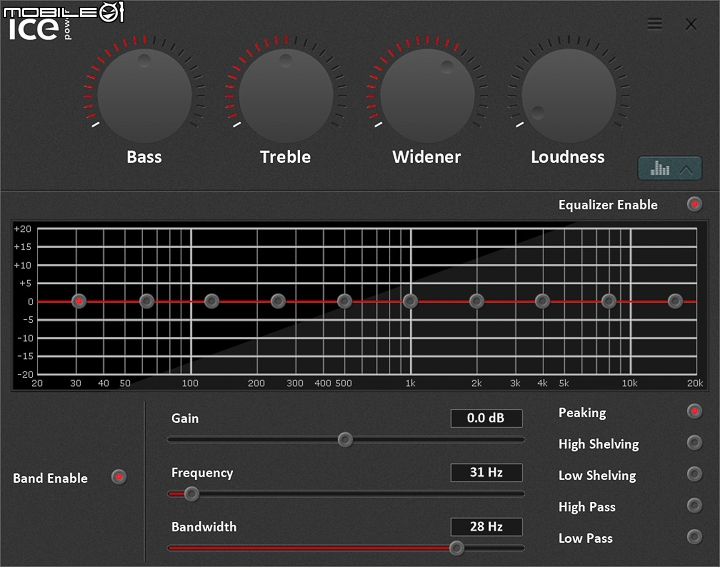
Task: Click the Low Shelving label text
Action: pyautogui.click(x=597, y=475)
